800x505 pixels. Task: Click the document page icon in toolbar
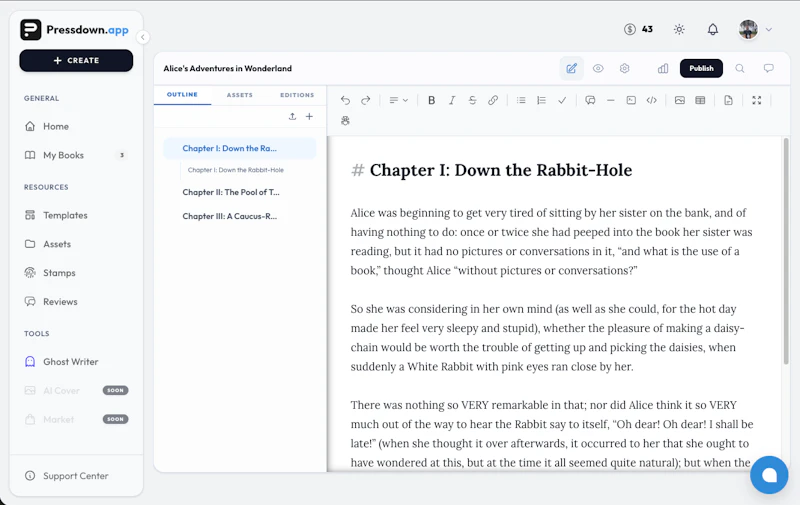click(728, 100)
